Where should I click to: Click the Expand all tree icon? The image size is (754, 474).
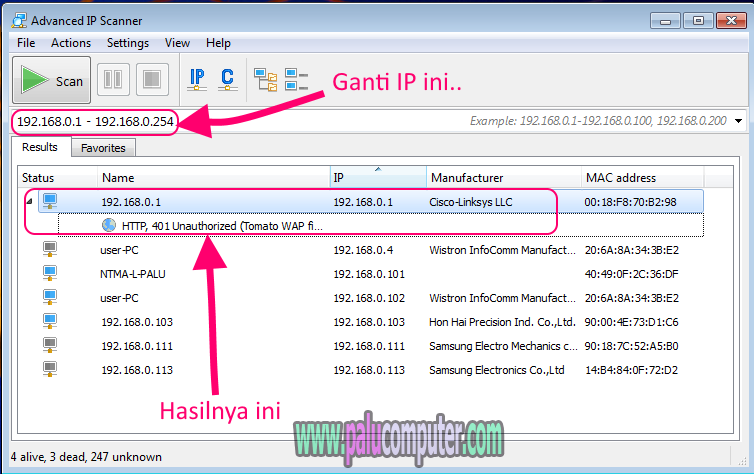[265, 79]
